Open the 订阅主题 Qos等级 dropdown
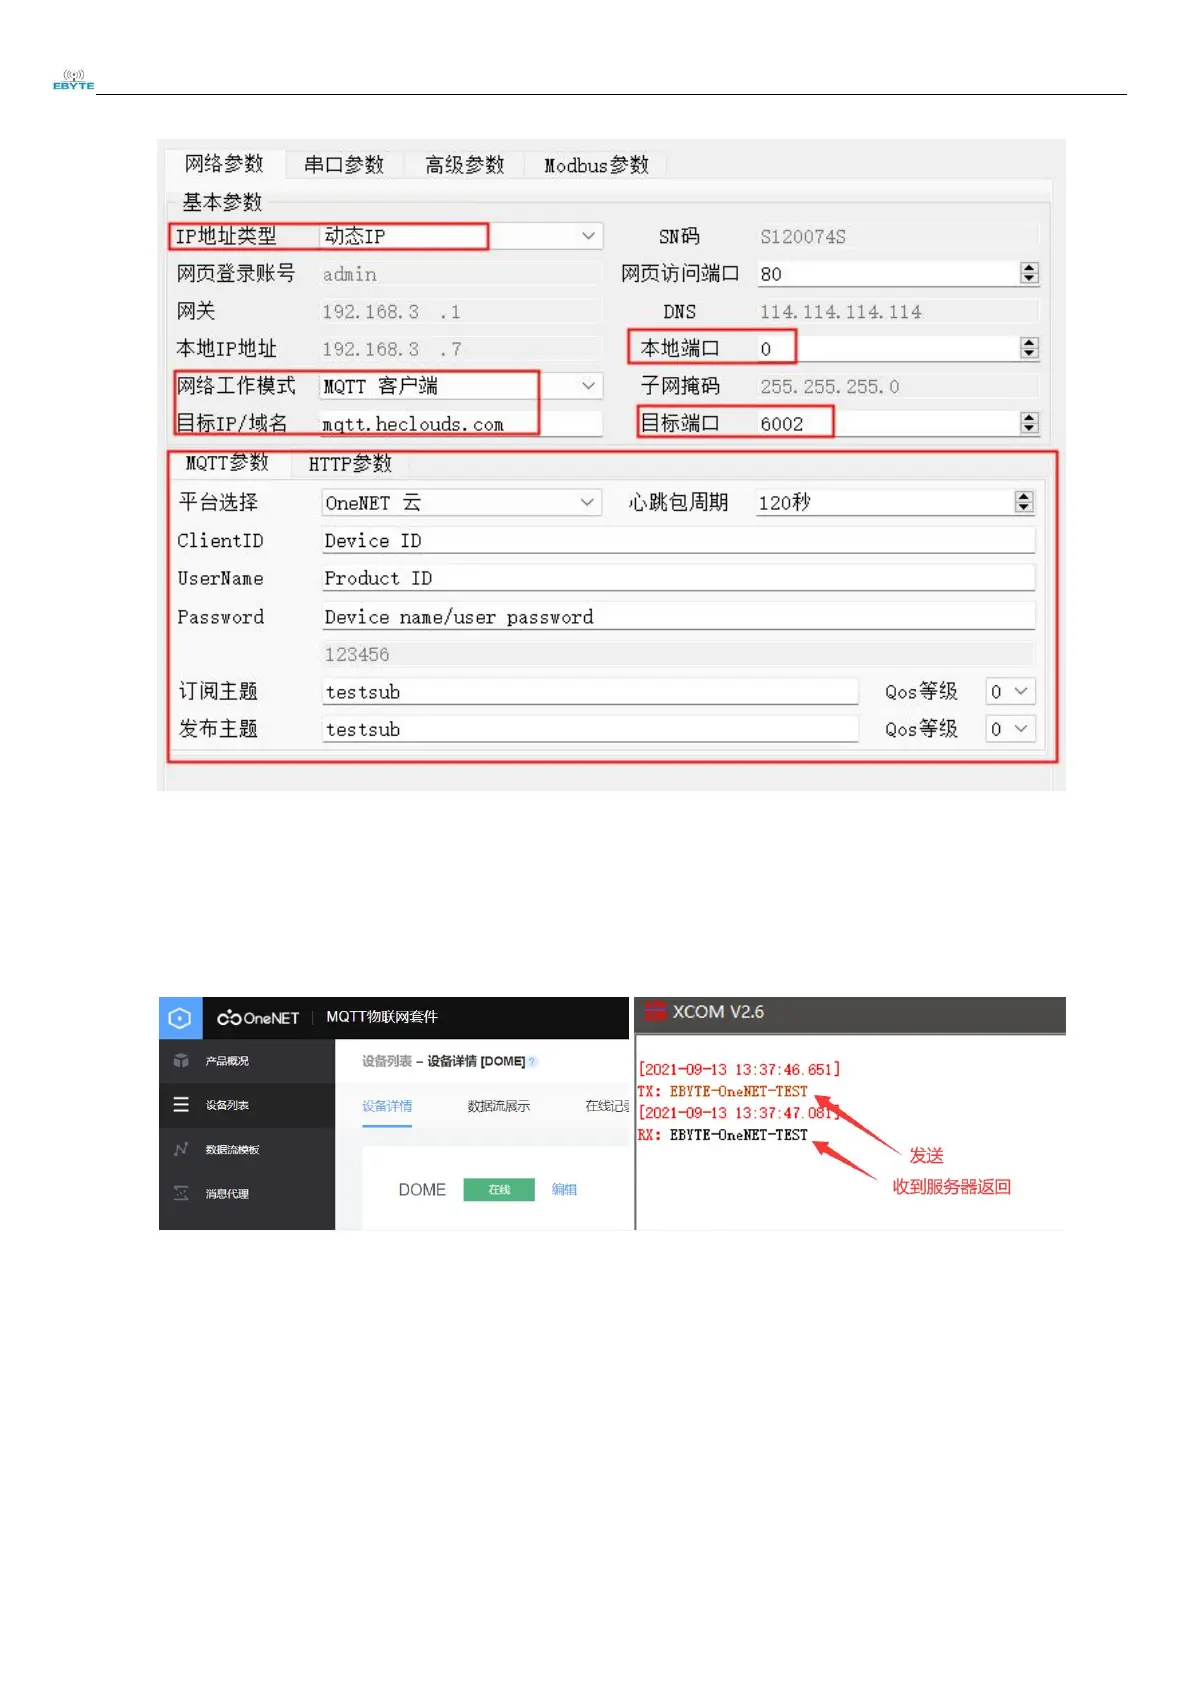The image size is (1191, 1684). [1009, 692]
